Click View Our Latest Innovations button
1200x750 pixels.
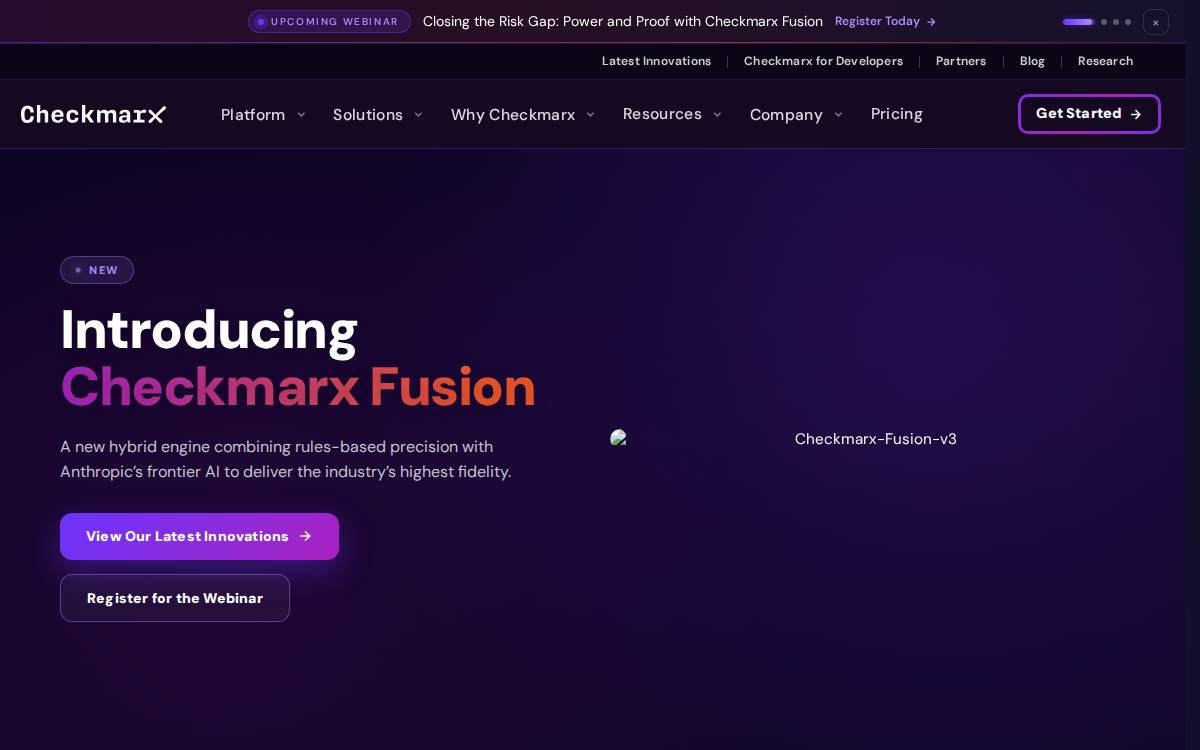click(x=199, y=536)
